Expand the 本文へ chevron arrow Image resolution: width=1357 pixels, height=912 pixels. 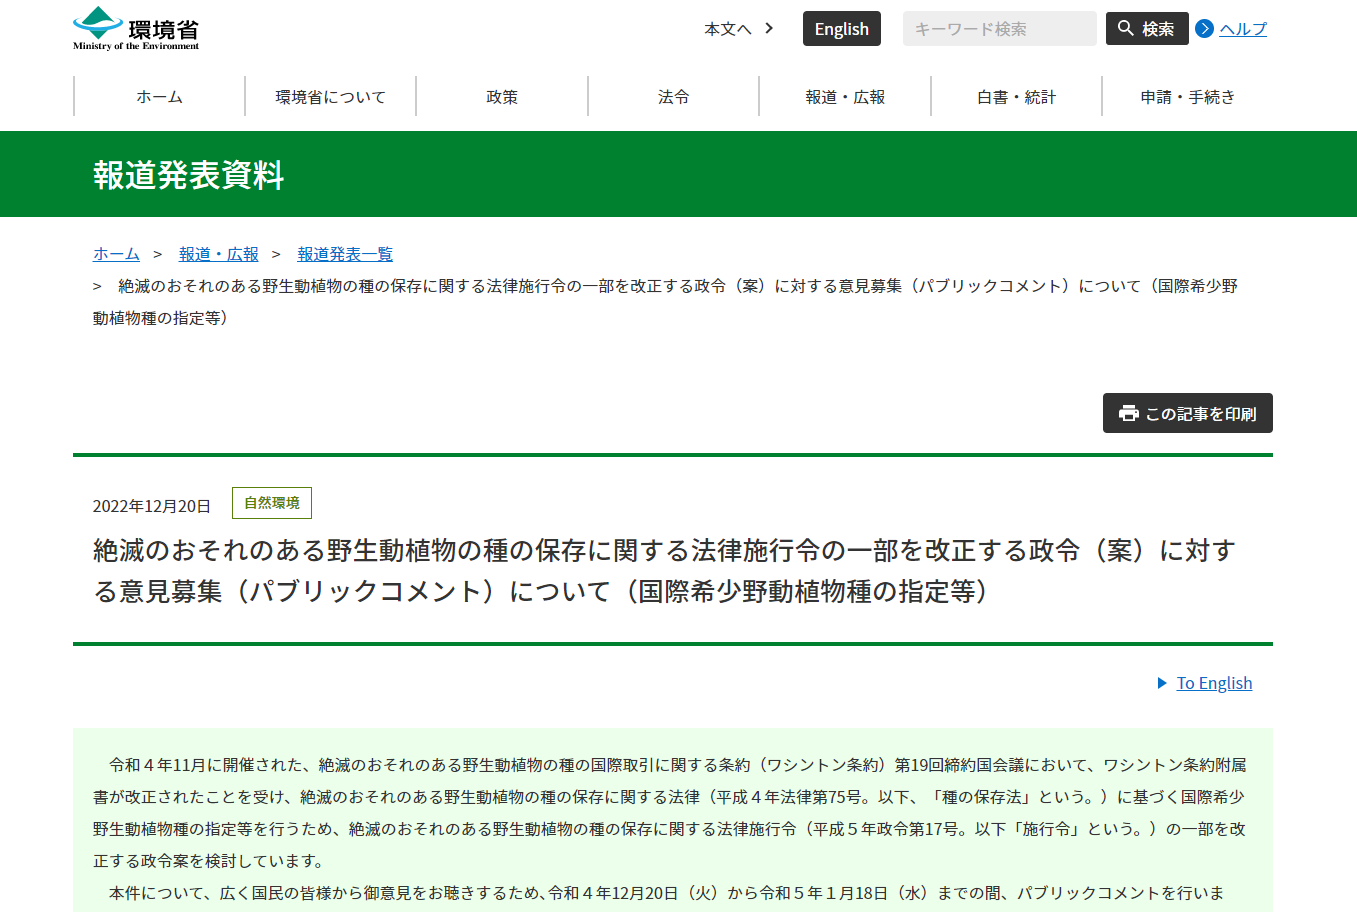point(769,28)
